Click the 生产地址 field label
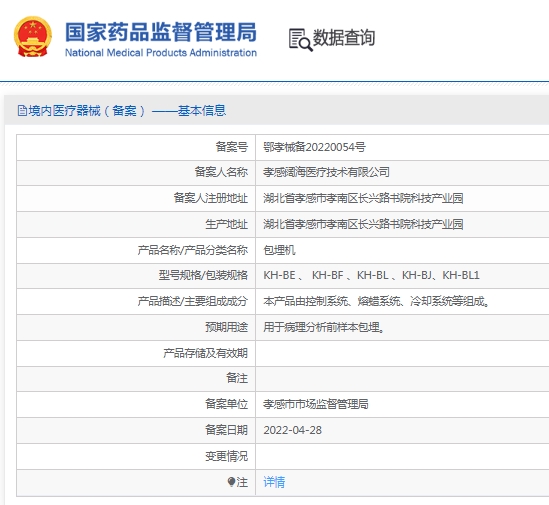The height and width of the screenshot is (505, 549). [x=227, y=224]
